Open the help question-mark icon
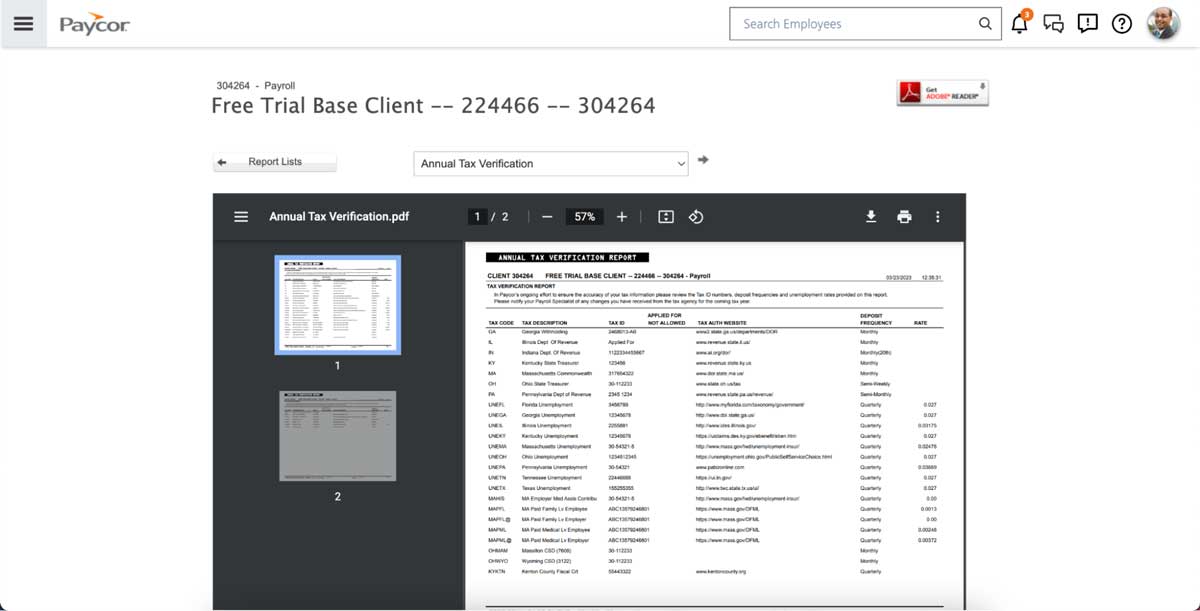Viewport: 1200px width, 611px height. tap(1121, 23)
